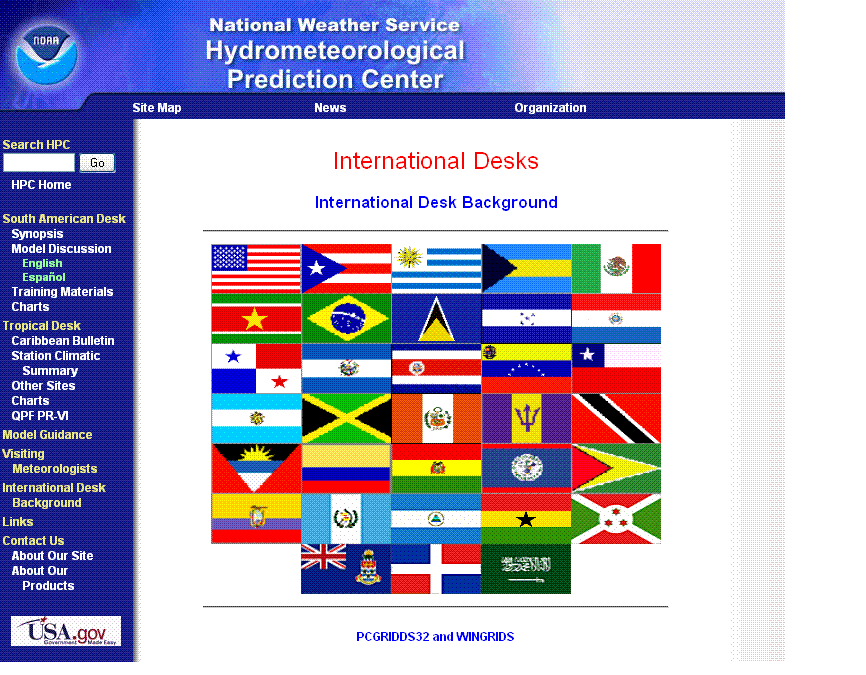The image size is (866, 675).
Task: Click the Colombia flag
Action: 346,468
